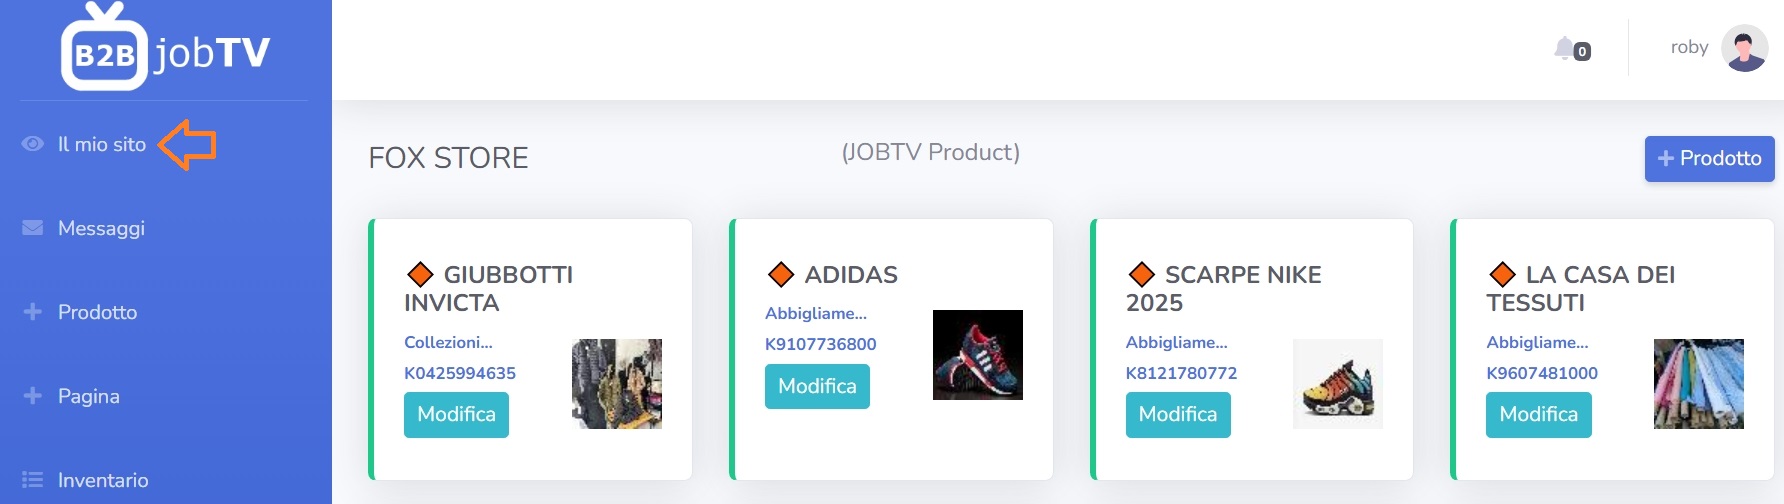Click the orange diamond beside GIUBBOTTI INVICTA

pos(420,274)
